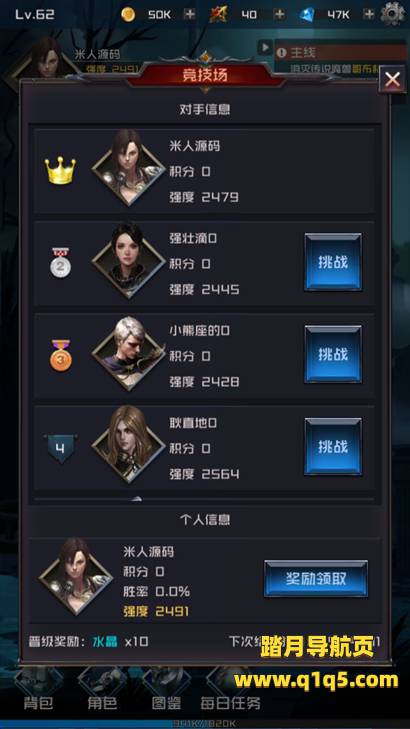Tap the gold coin currency icon

128,14
